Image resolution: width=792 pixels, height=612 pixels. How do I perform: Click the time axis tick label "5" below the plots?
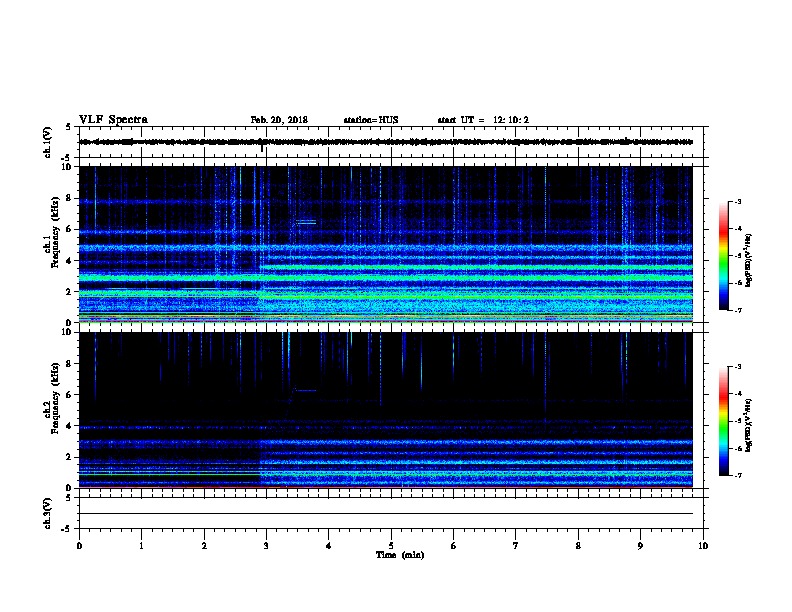tap(391, 545)
